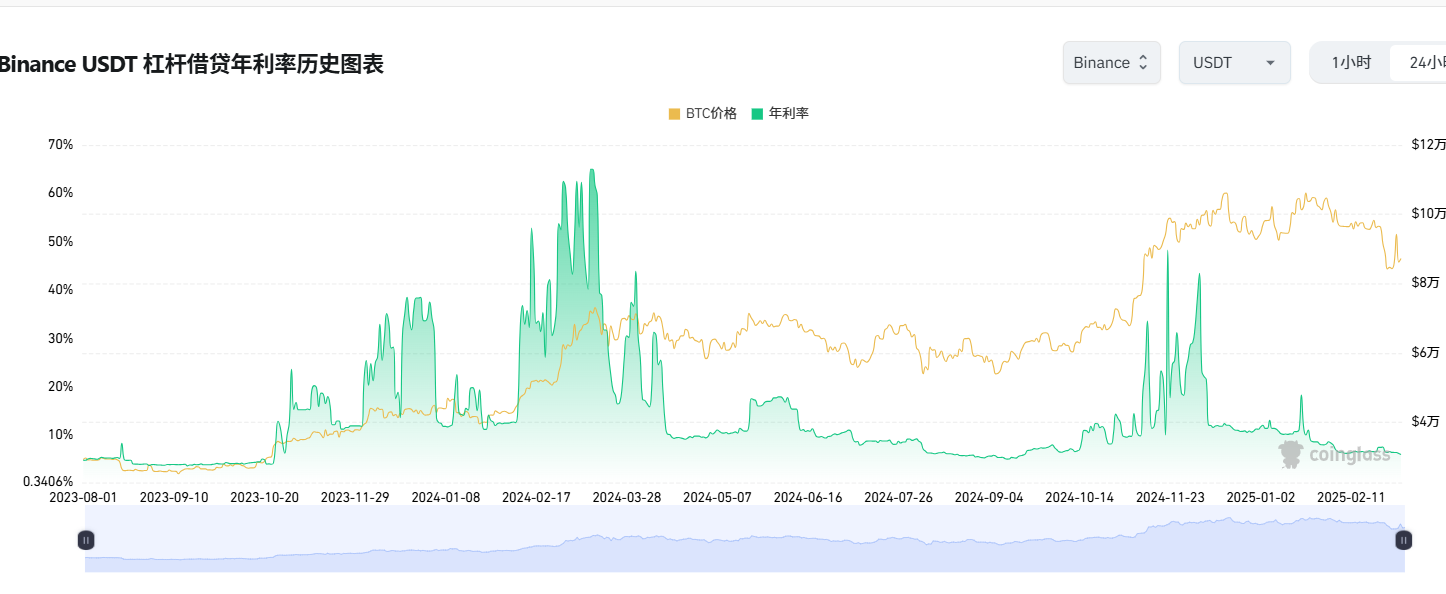Click the 60% y-axis label

[60, 193]
